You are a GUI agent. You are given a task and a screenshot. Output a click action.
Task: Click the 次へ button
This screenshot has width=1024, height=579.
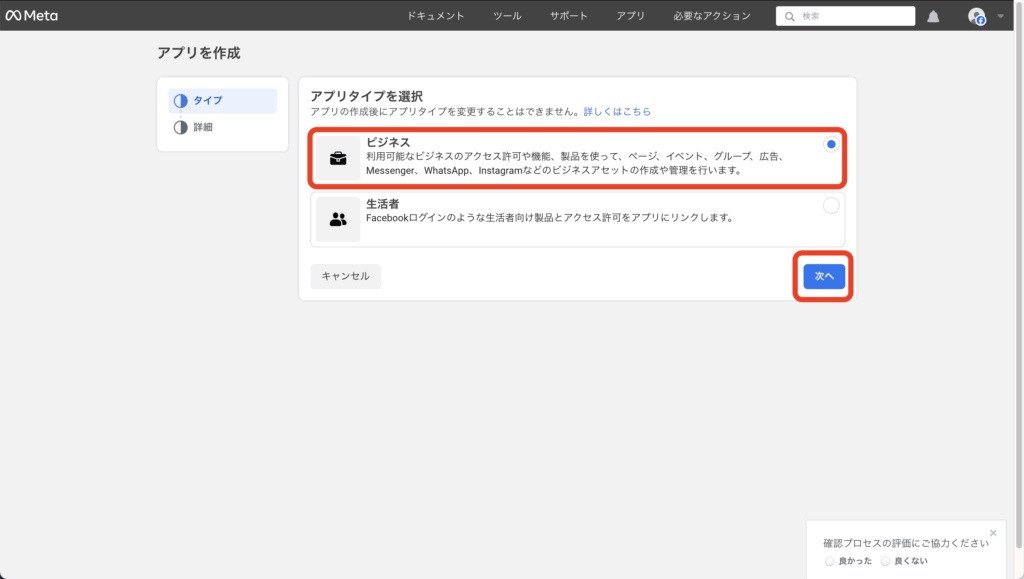tap(824, 276)
